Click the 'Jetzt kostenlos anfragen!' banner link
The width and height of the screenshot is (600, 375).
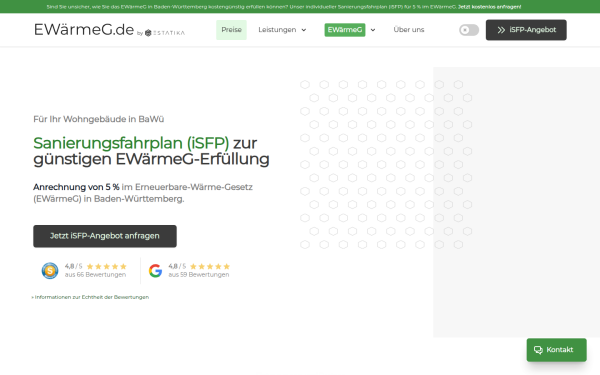pos(489,7)
